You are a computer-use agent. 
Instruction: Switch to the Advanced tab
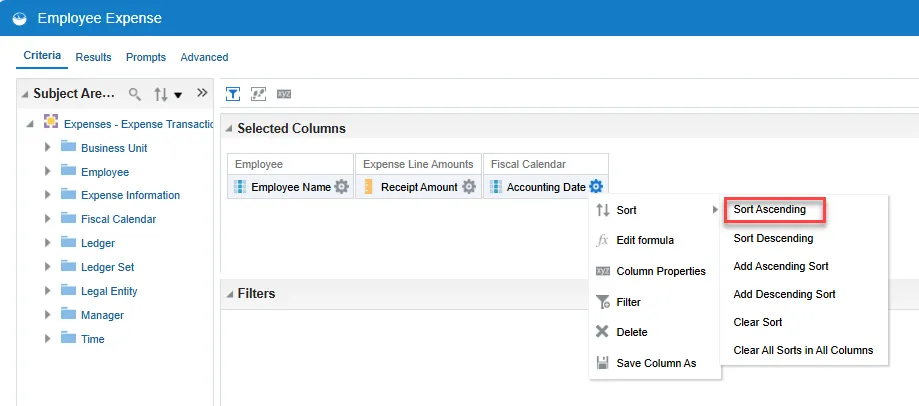coord(204,57)
